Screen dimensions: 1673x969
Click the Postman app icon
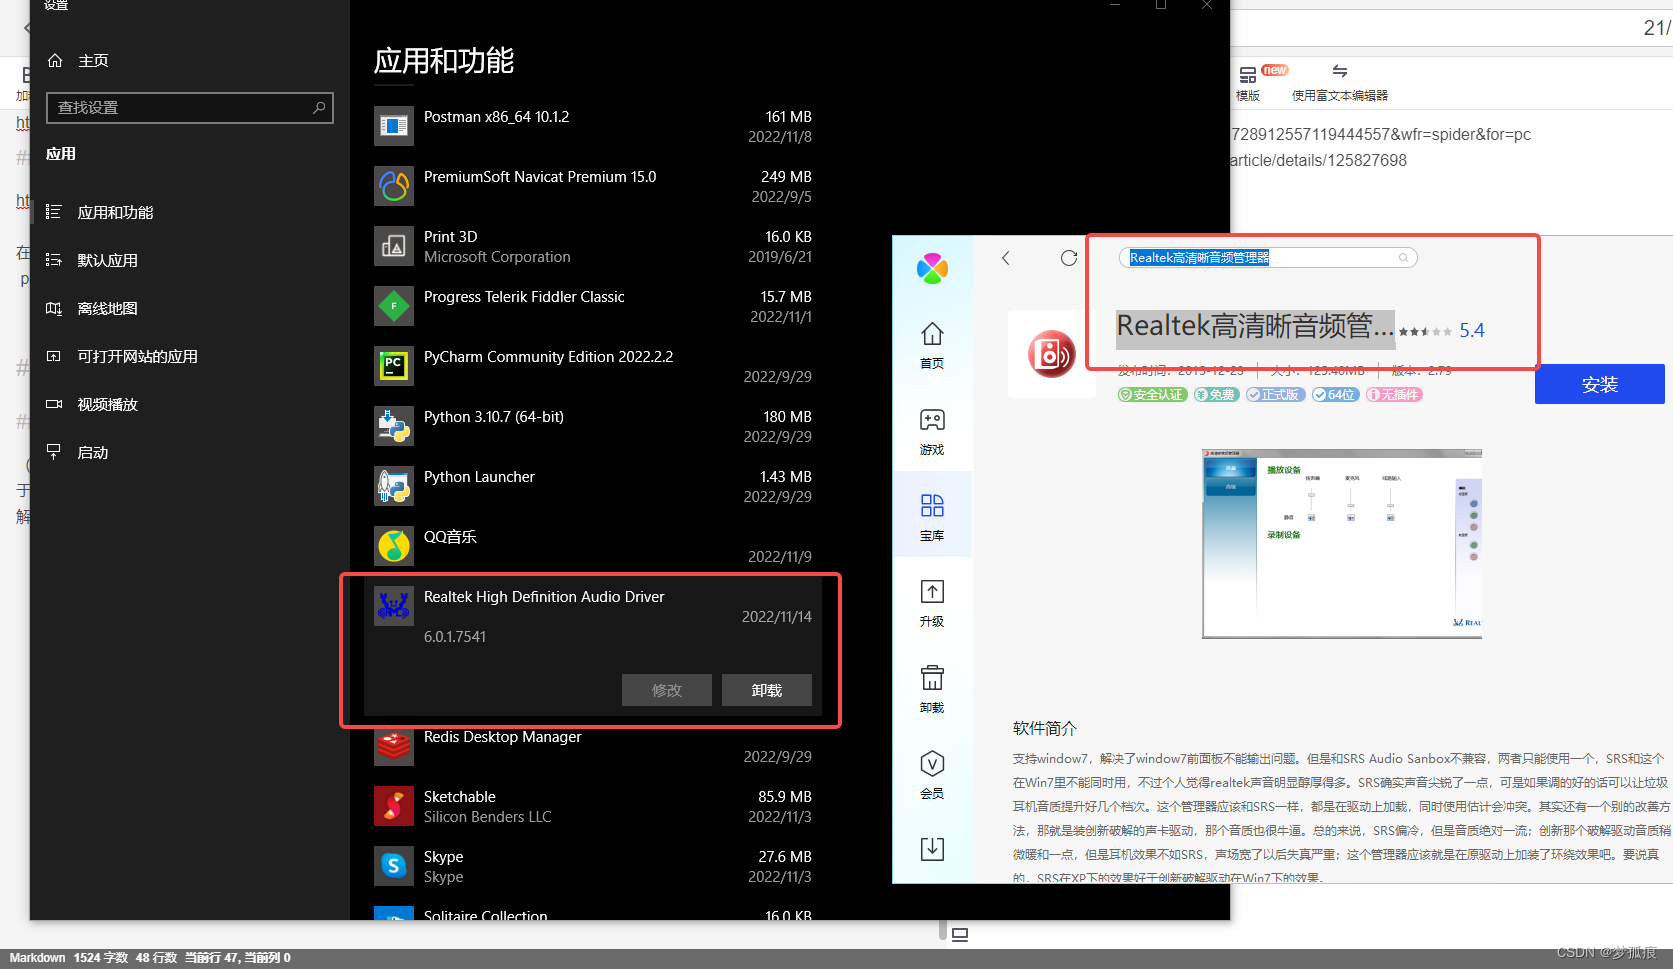pyautogui.click(x=394, y=126)
